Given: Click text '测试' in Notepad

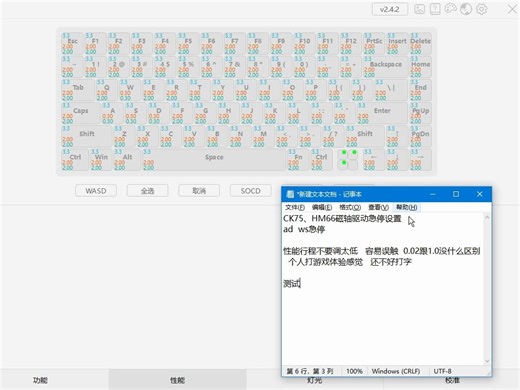Looking at the screenshot, I should coord(292,284).
